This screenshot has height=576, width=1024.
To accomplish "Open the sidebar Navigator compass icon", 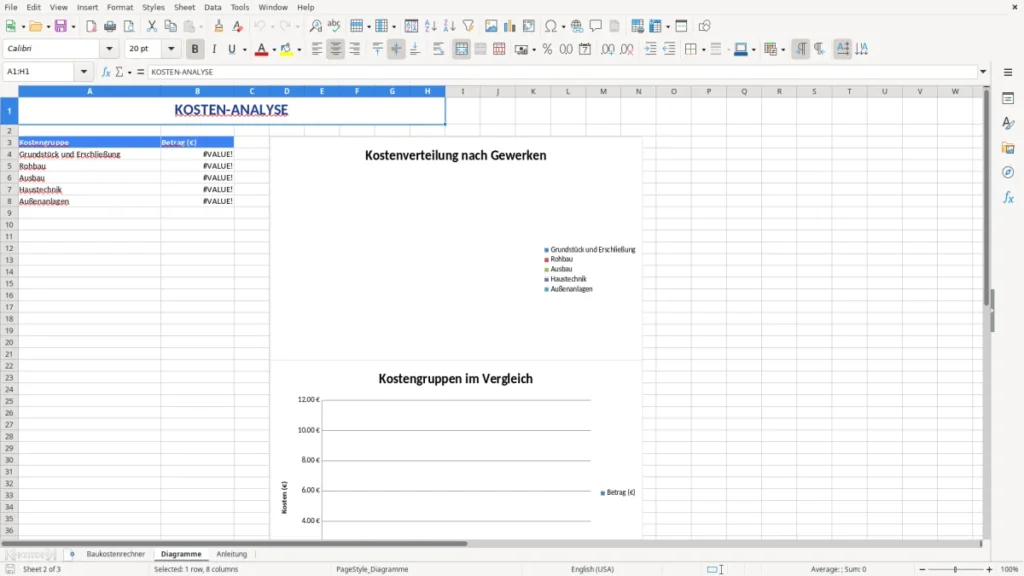I will (x=1008, y=172).
